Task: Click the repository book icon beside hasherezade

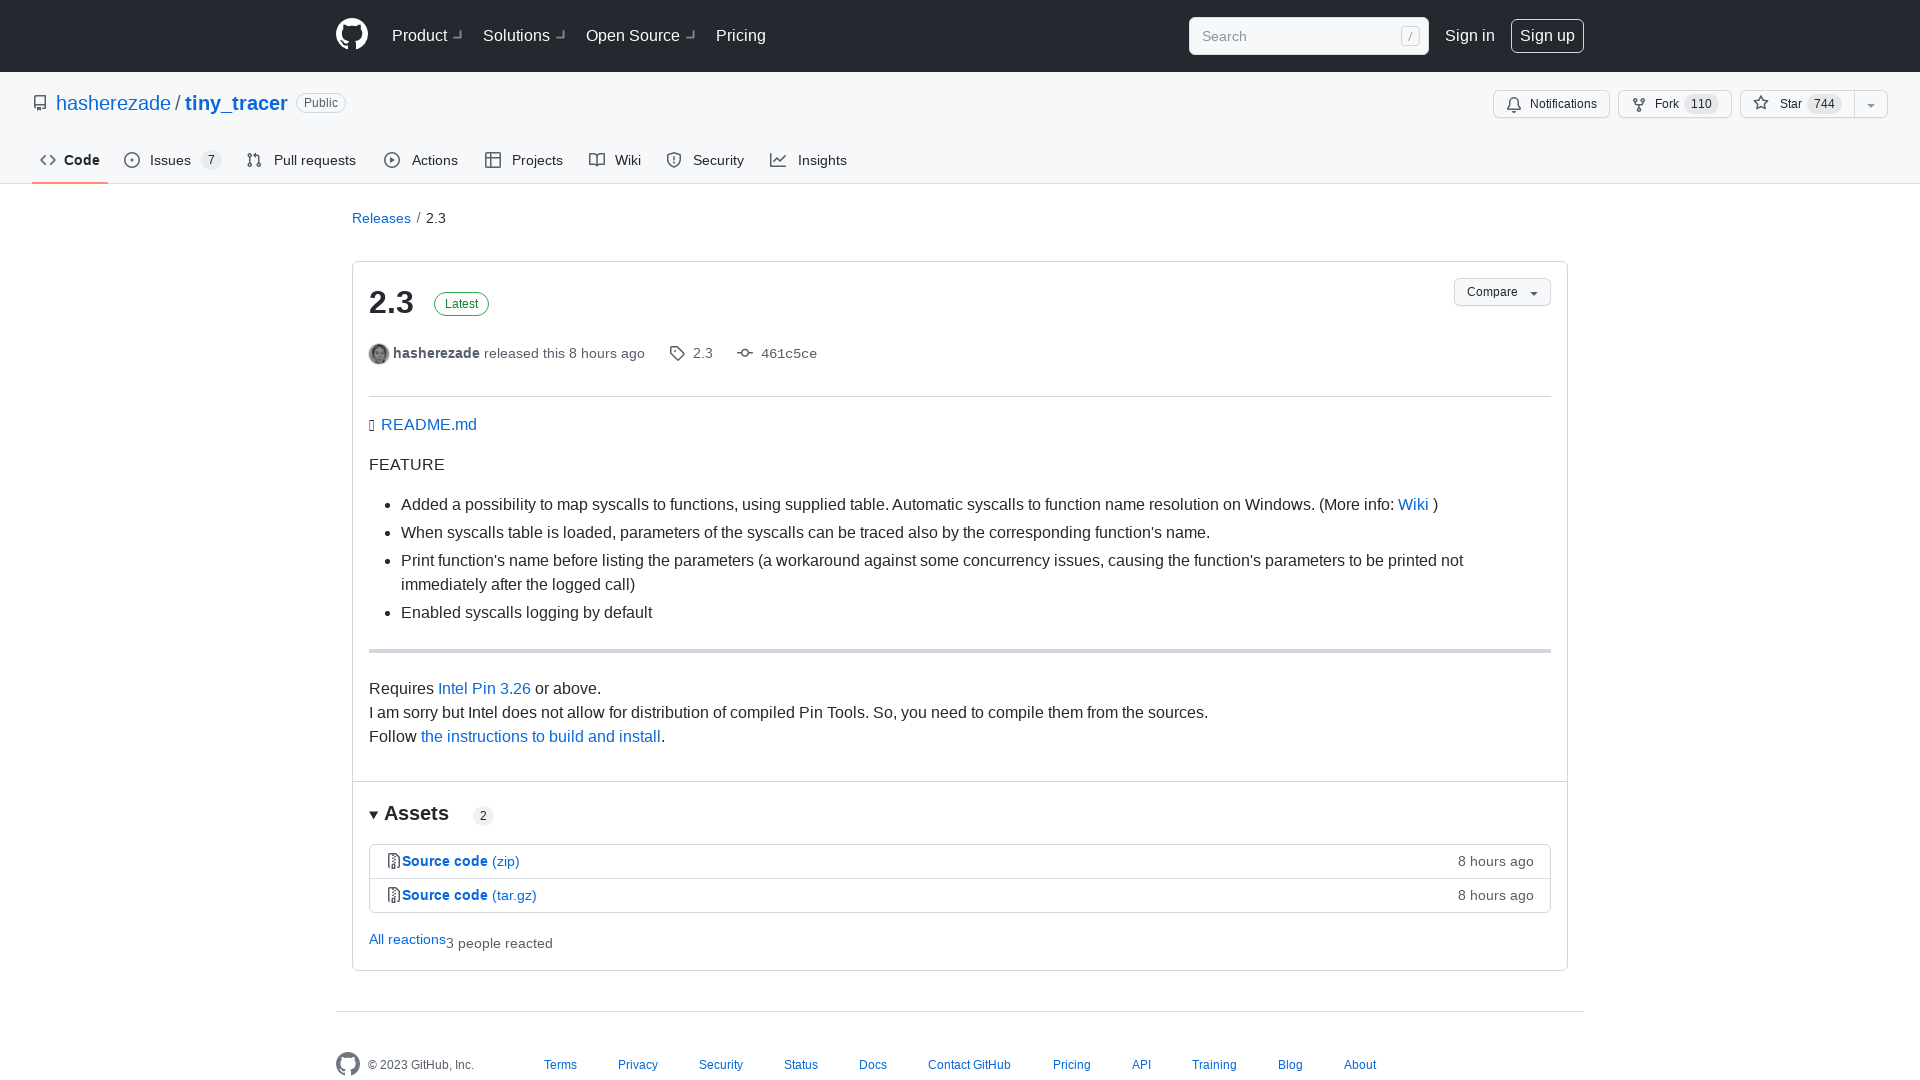Action: (40, 103)
